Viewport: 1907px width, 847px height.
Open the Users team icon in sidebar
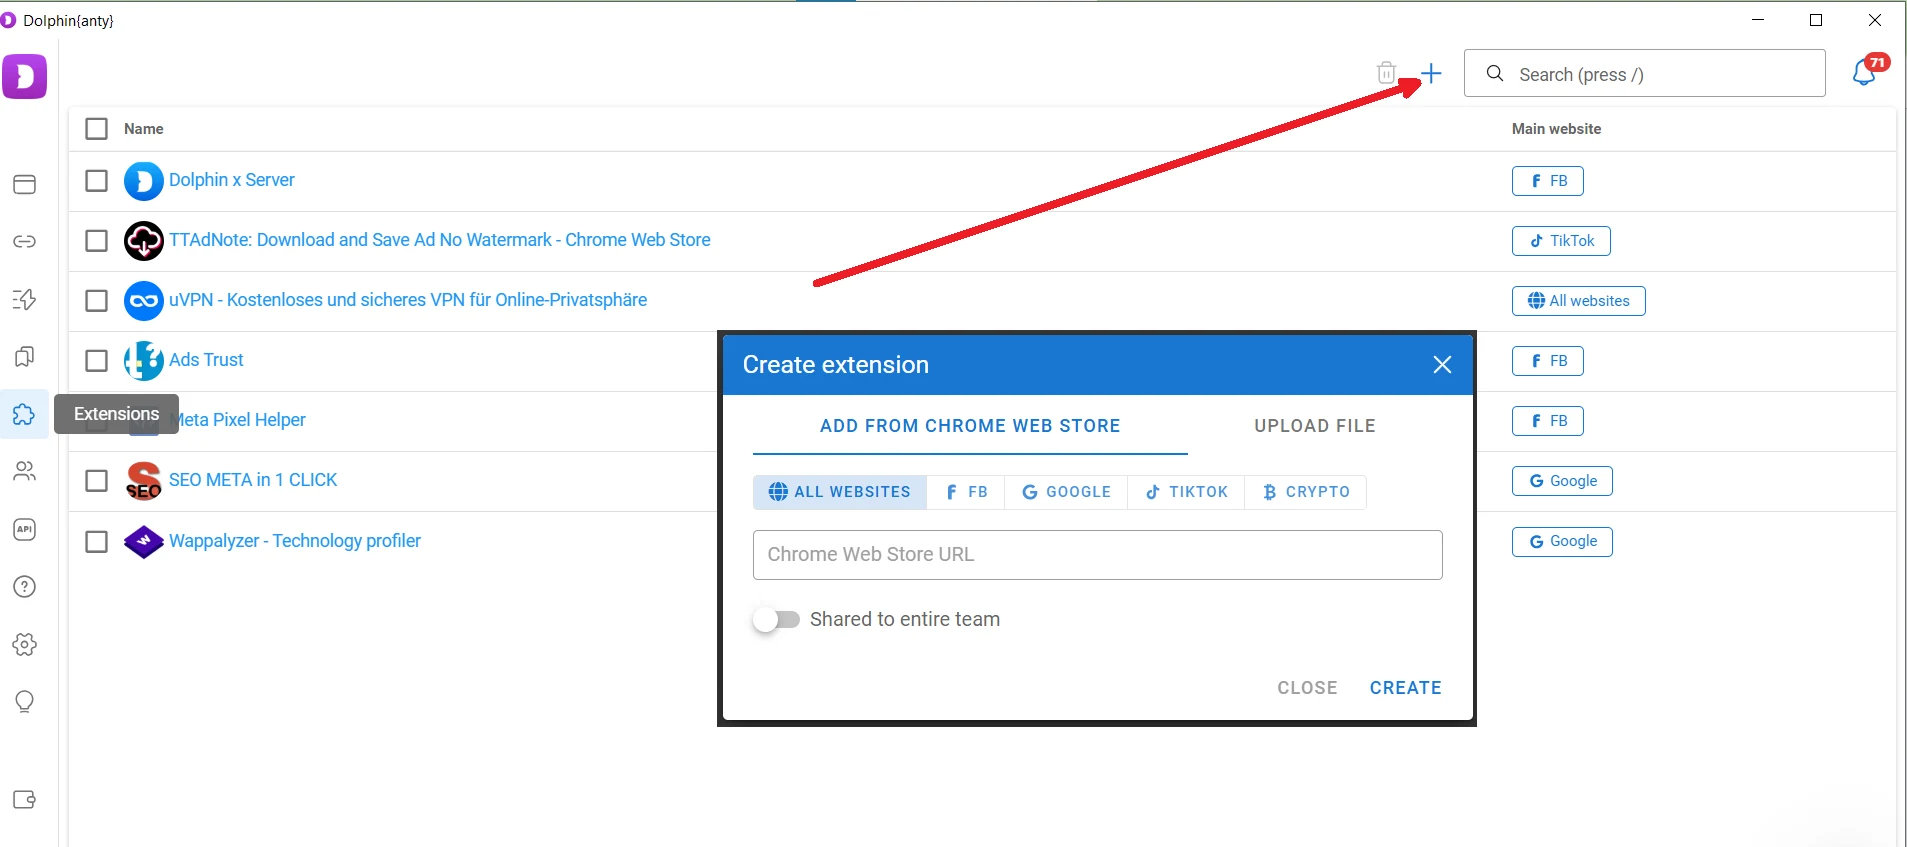[25, 471]
